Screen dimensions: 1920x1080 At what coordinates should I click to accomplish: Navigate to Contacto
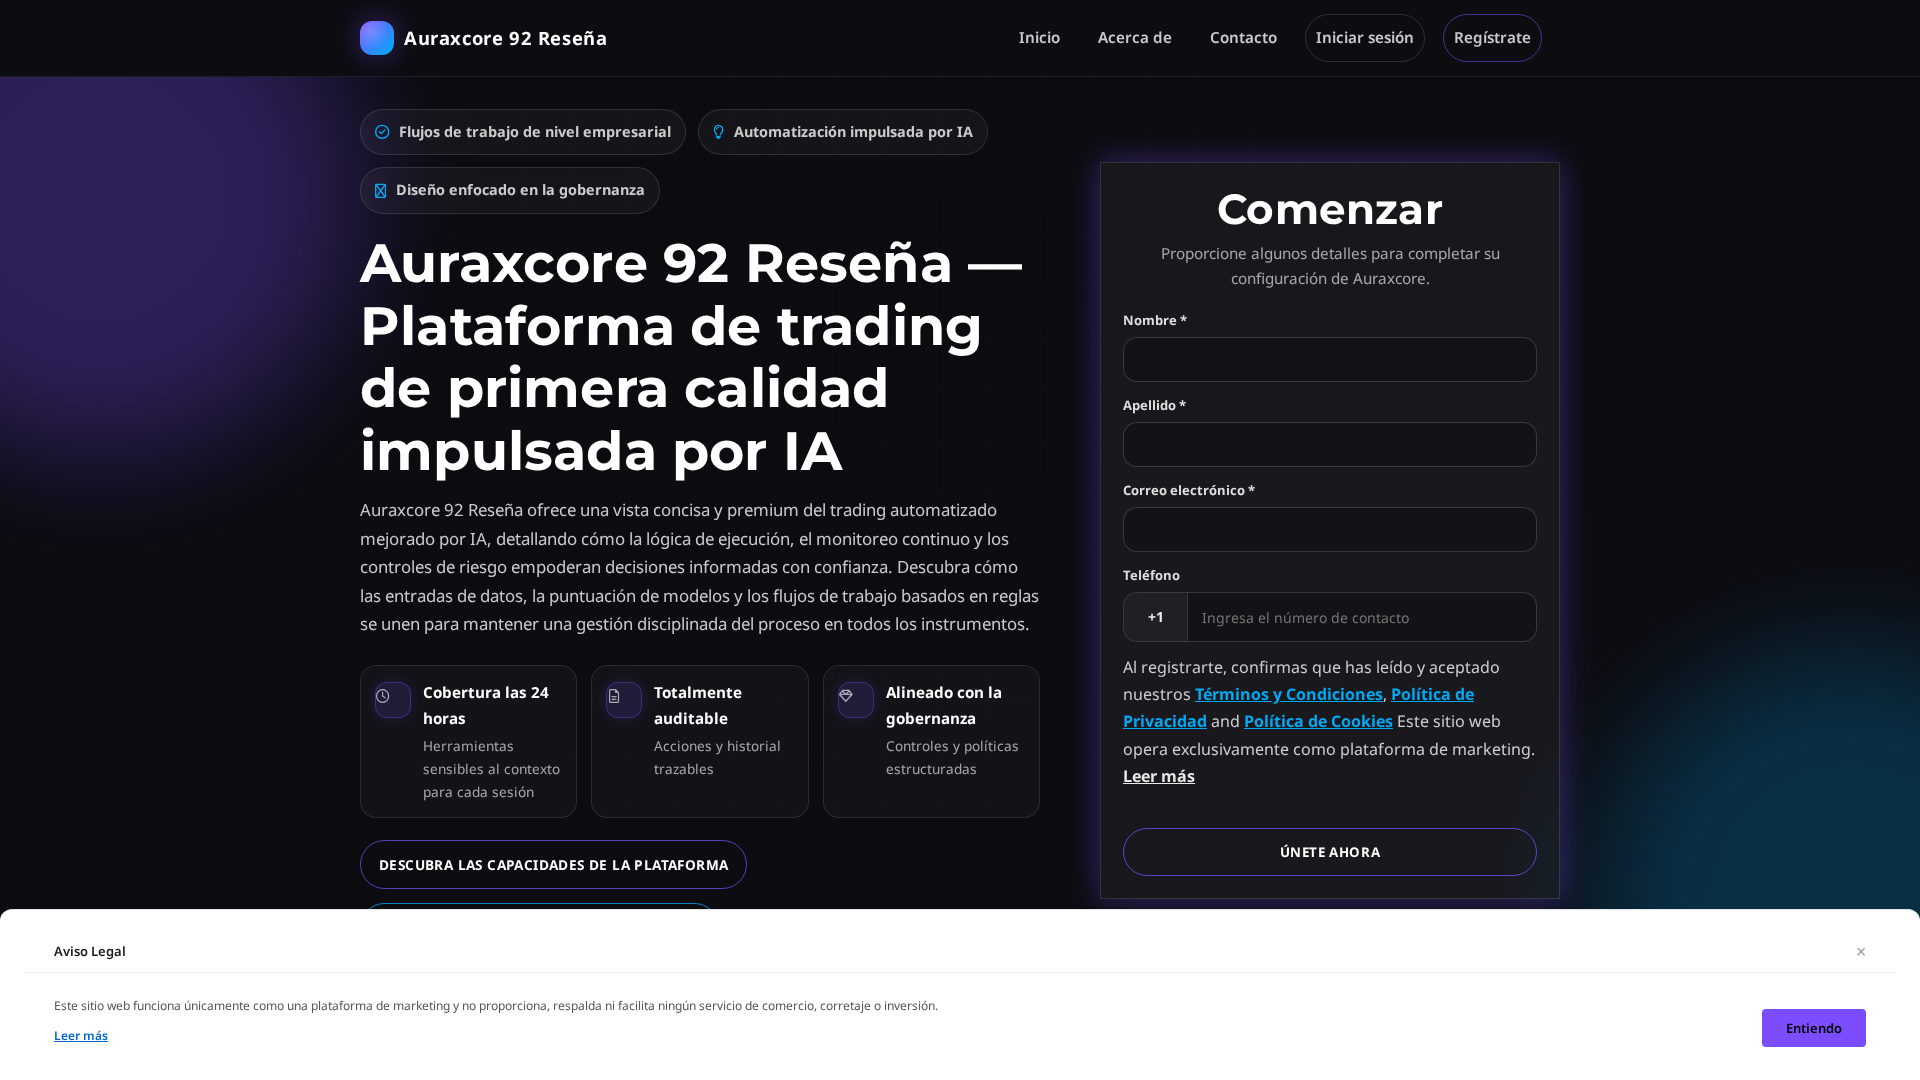point(1243,37)
